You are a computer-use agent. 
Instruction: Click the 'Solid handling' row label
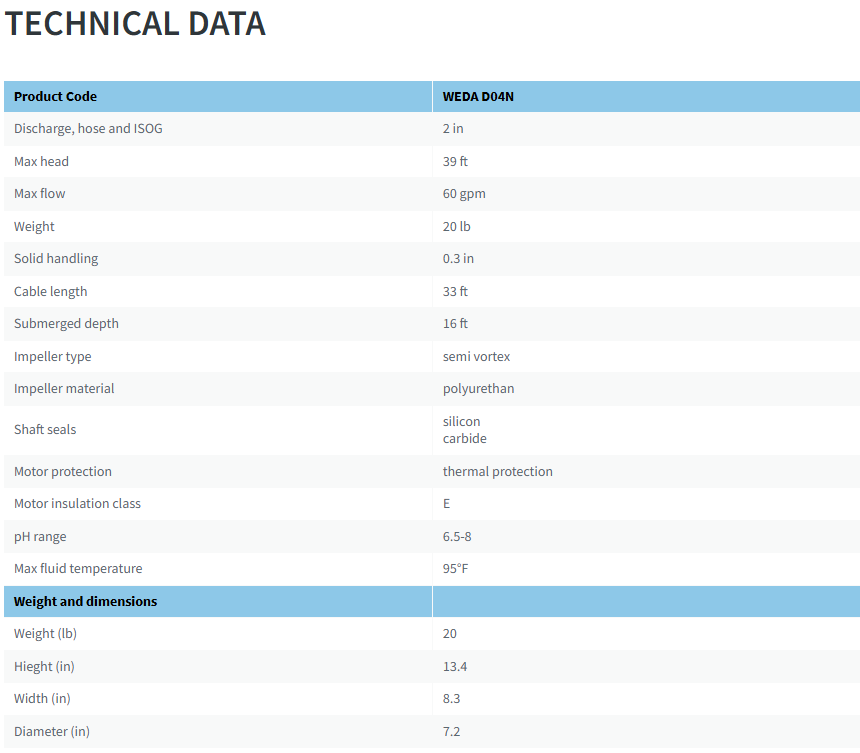click(55, 258)
